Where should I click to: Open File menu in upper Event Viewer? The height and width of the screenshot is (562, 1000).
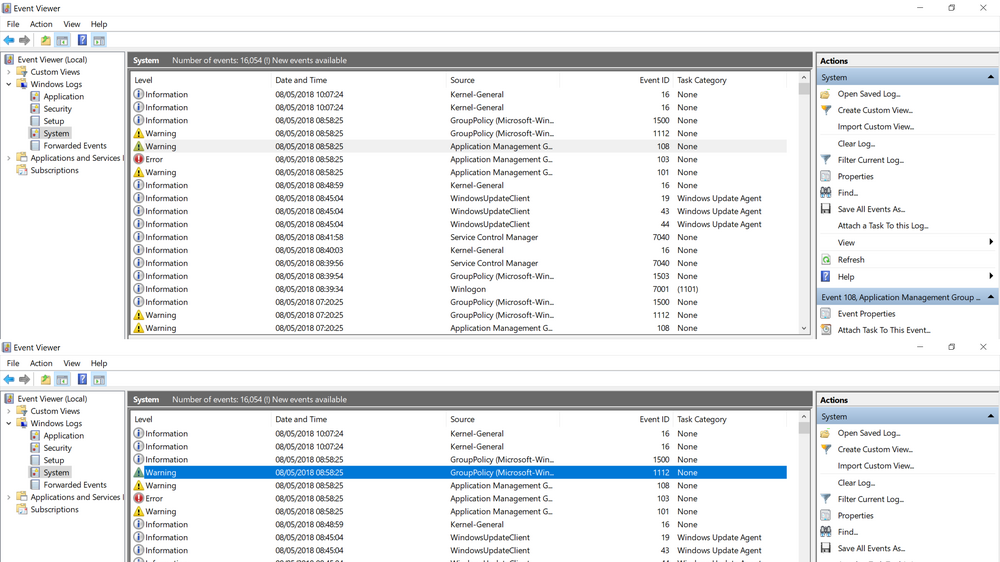point(13,24)
